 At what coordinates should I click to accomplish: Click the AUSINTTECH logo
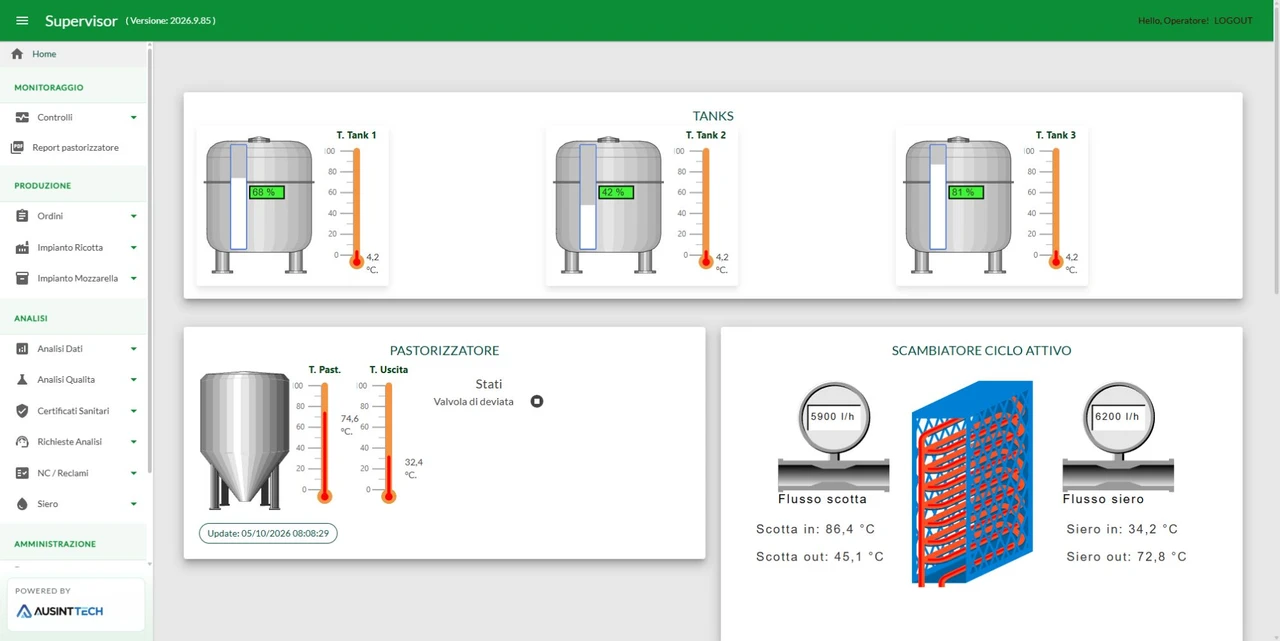point(60,611)
